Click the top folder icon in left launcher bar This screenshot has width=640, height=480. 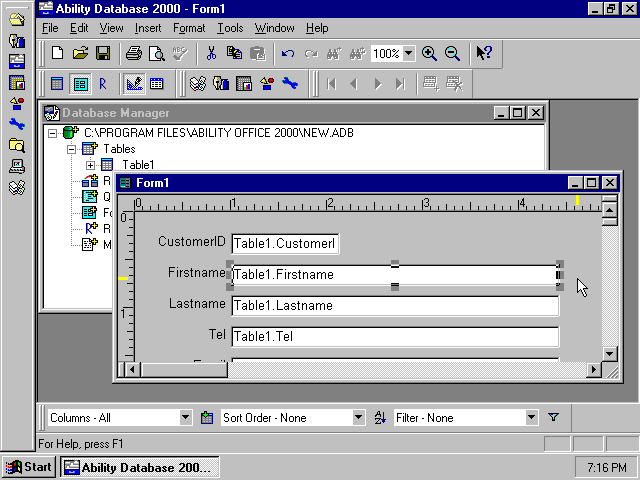point(17,19)
